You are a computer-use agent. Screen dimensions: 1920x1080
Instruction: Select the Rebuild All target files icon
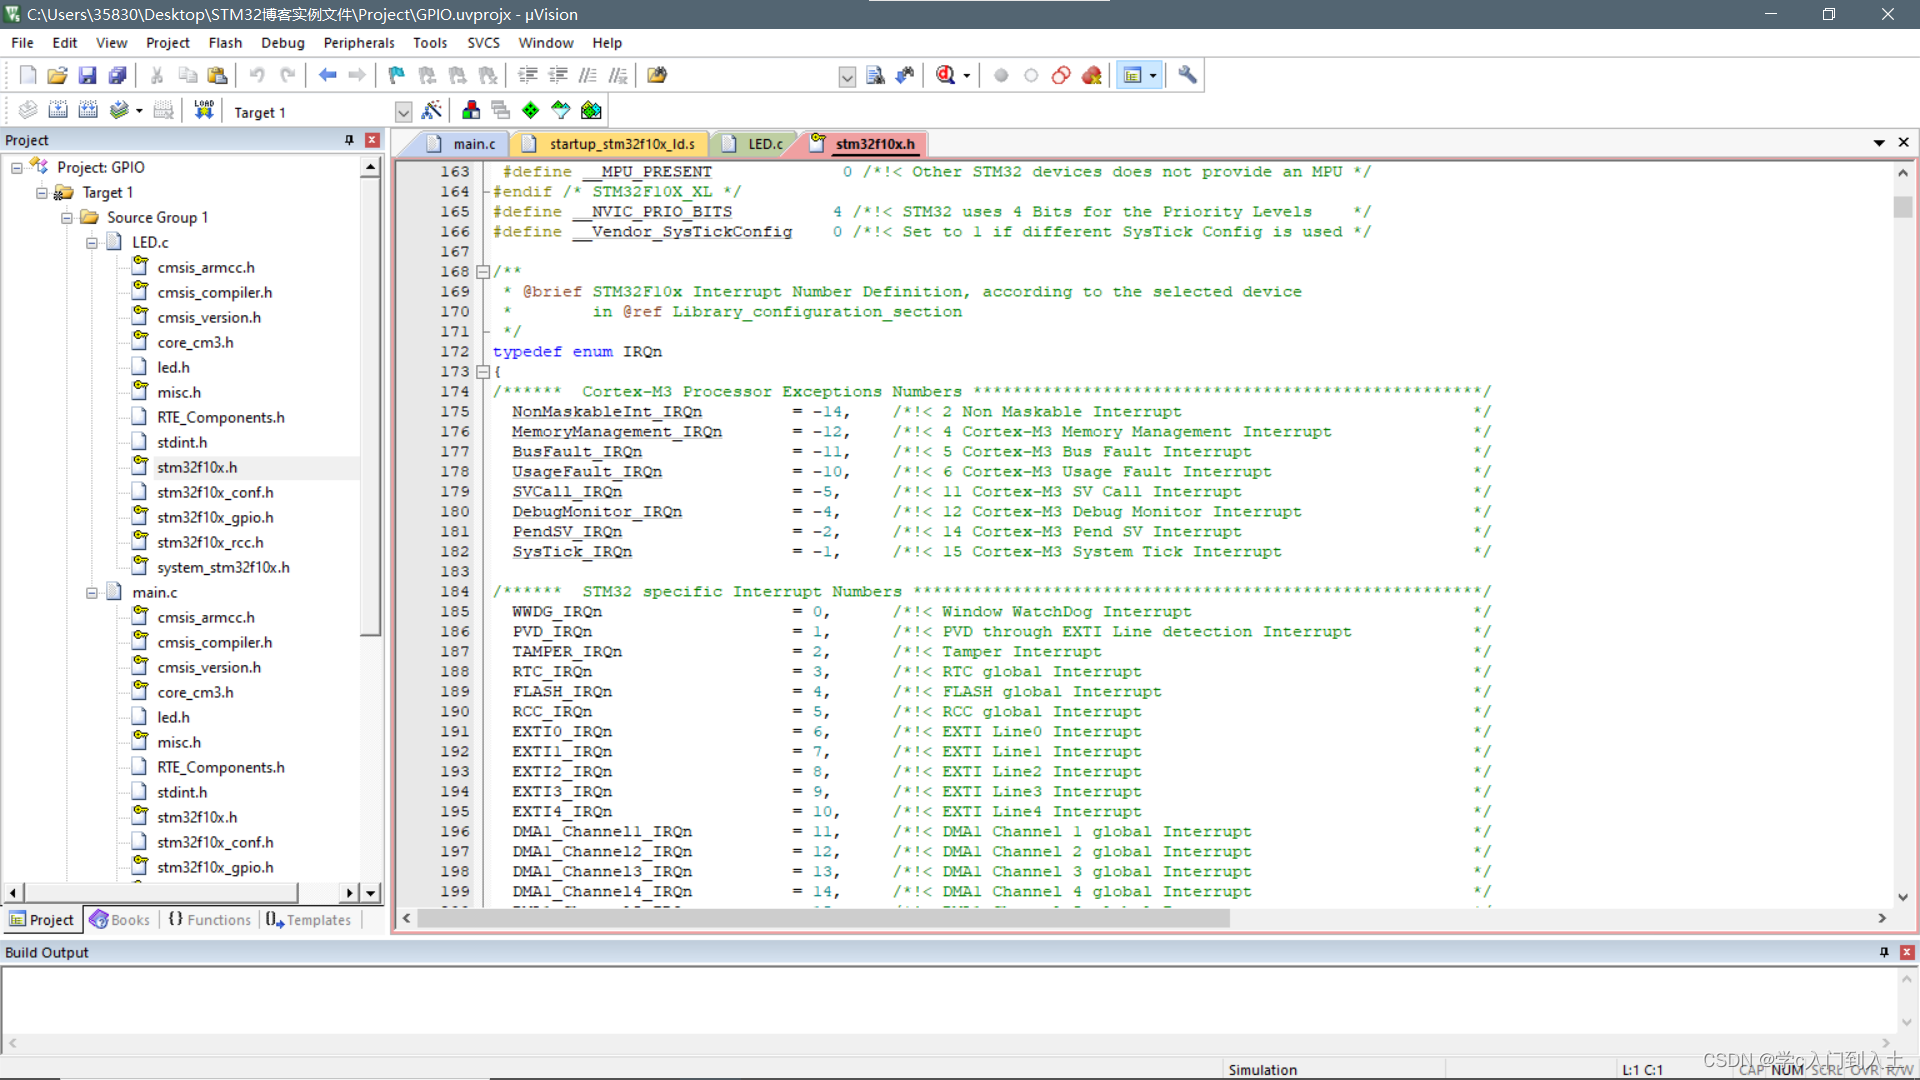[x=88, y=110]
